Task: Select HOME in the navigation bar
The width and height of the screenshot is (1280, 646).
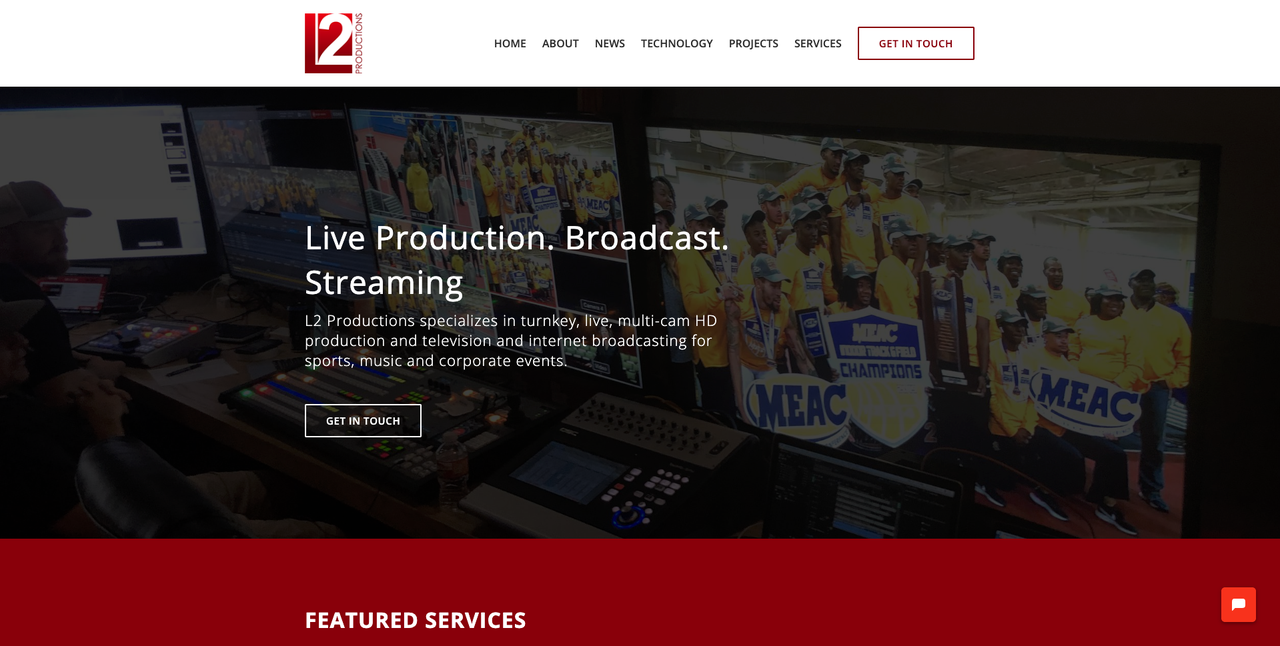Action: pyautogui.click(x=510, y=43)
